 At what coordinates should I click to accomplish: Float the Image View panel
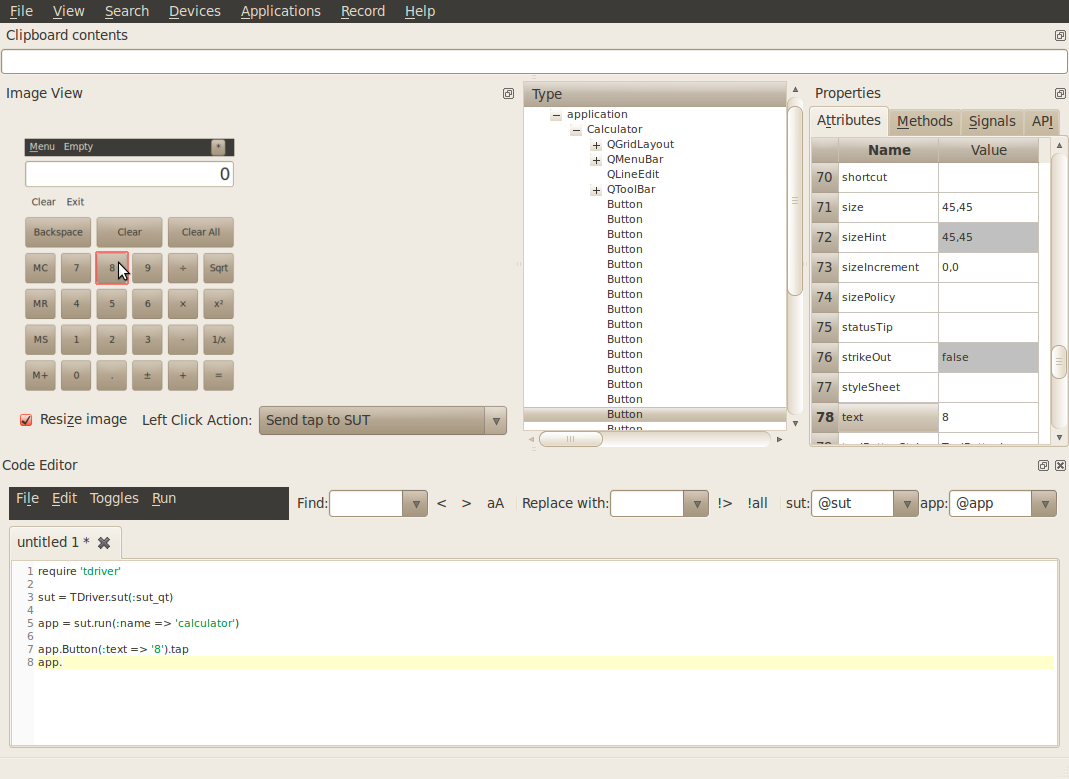508,94
